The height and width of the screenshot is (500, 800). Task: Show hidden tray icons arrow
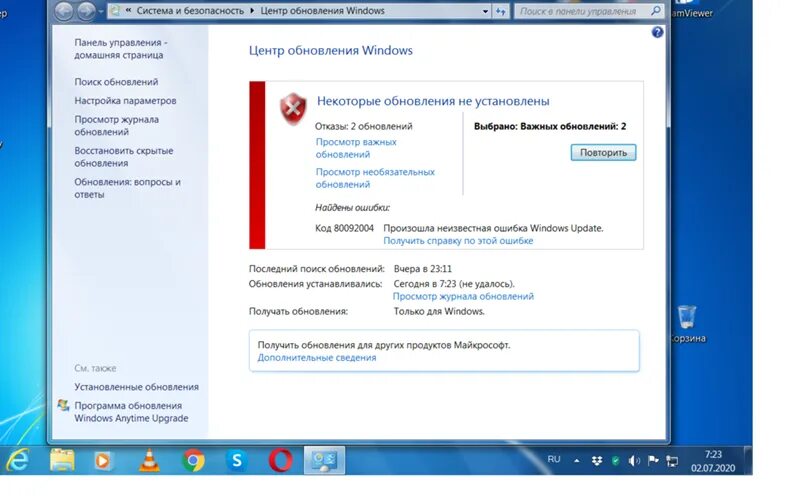[577, 461]
